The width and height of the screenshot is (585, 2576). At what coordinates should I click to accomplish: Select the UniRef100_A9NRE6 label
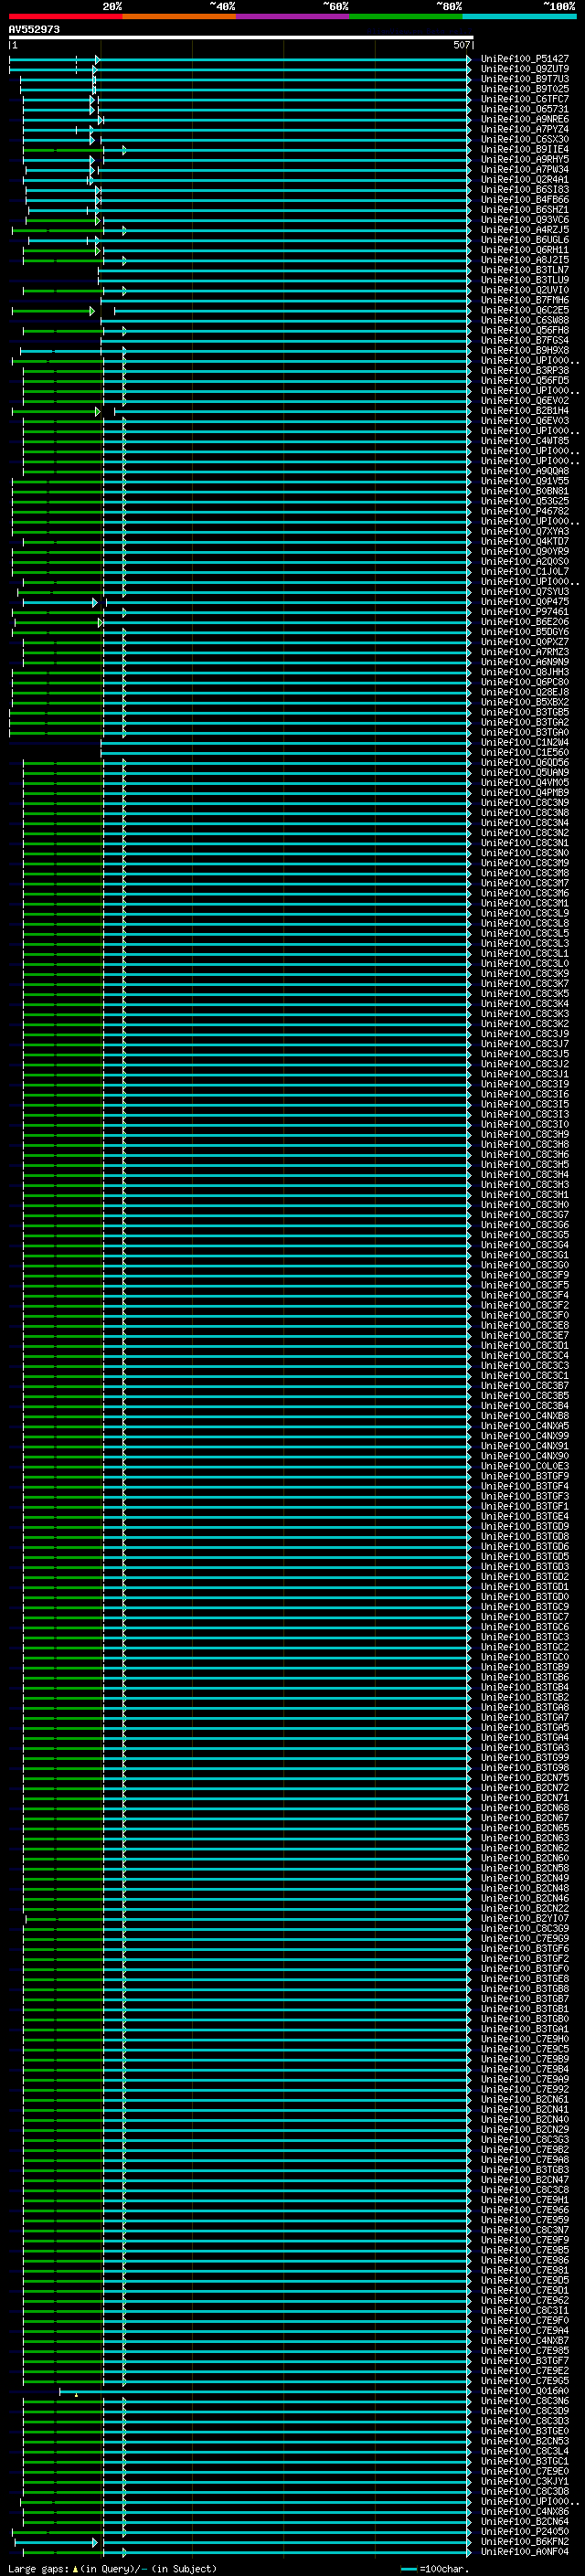click(525, 119)
